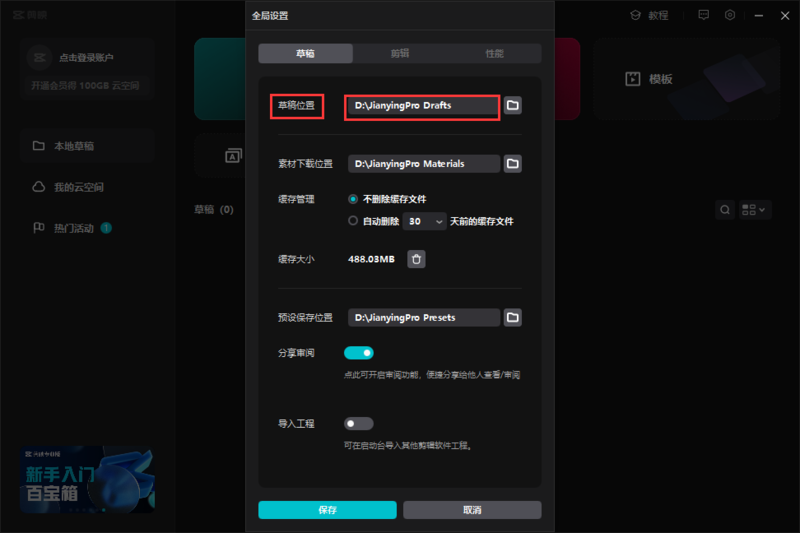This screenshot has width=800, height=533.
Task: Click the search magnifier icon for drafts
Action: (x=725, y=210)
